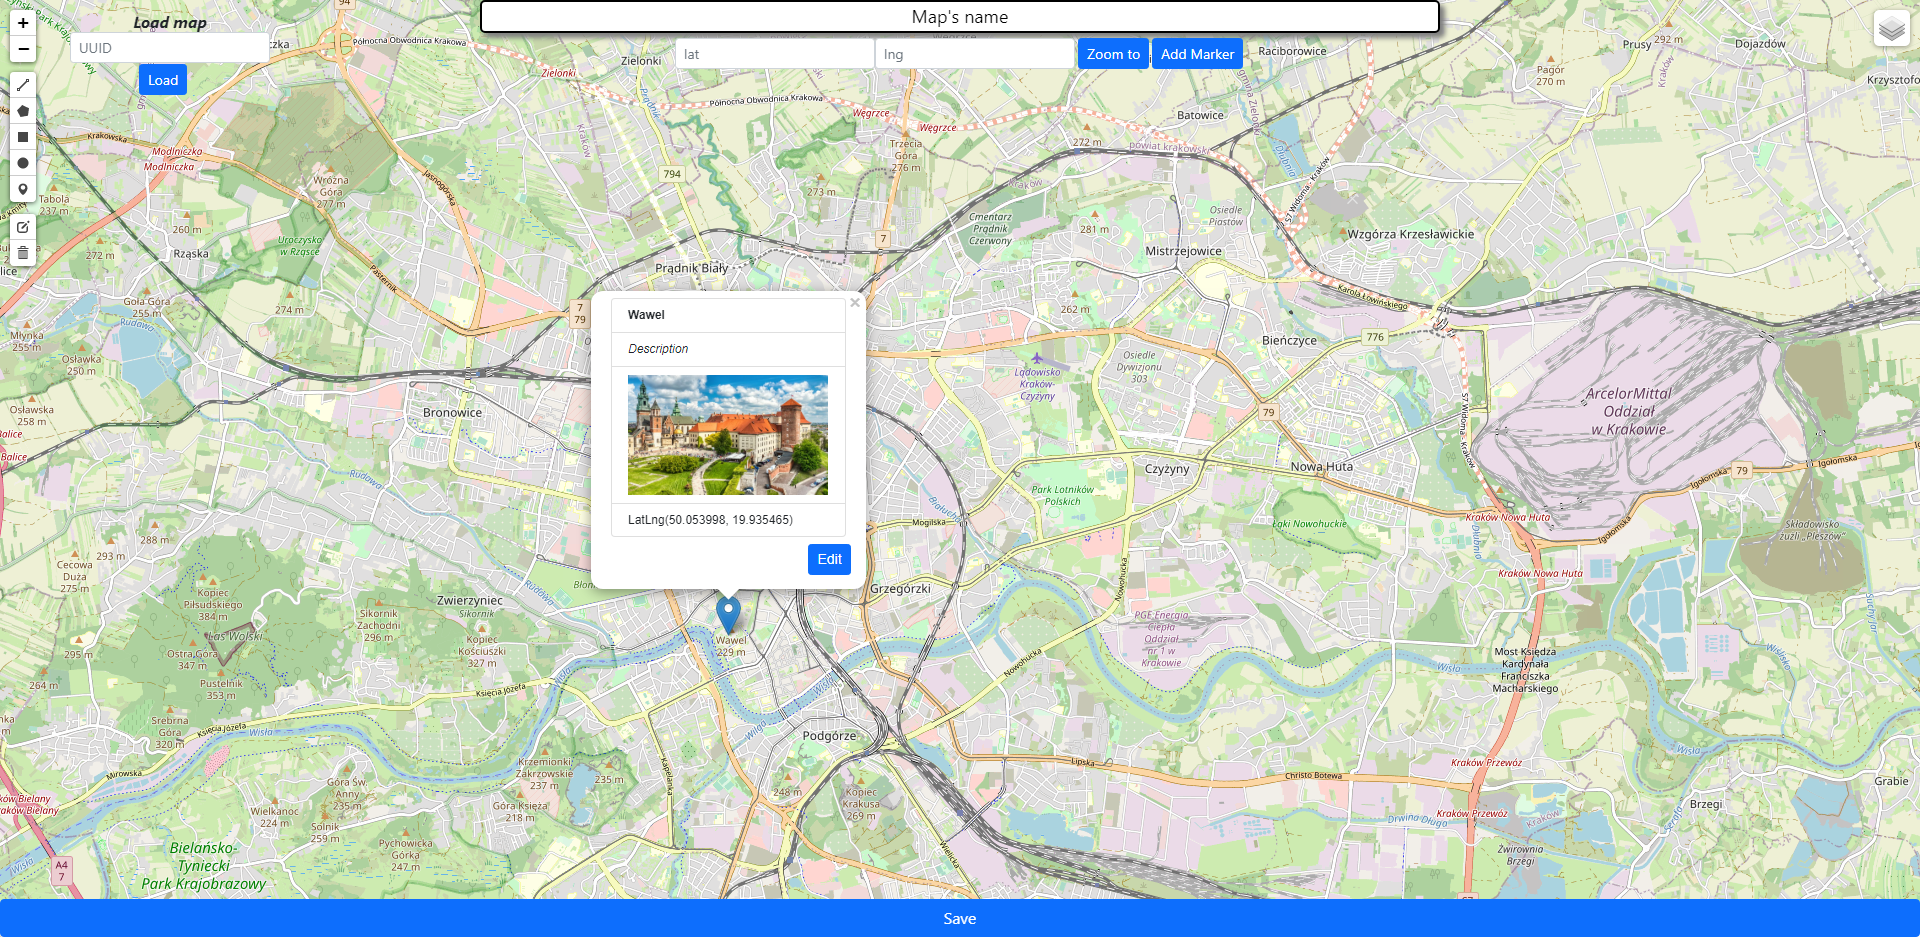Select the draw marker tool
Screen dimensions: 1920x937
pos(23,189)
